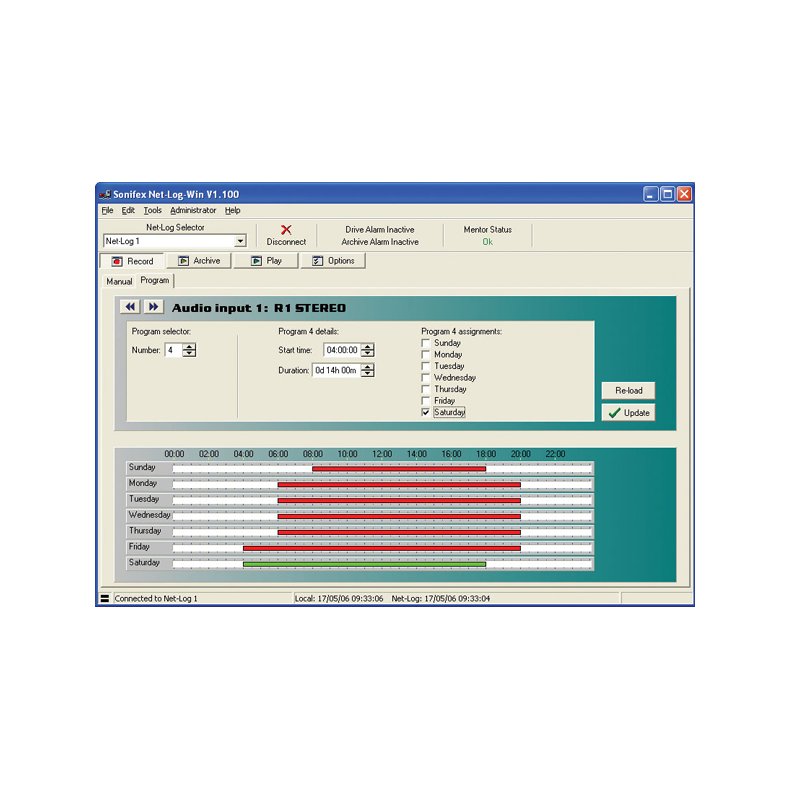Image resolution: width=790 pixels, height=790 pixels.
Task: Click the Drive Alarm Inactive text
Action: 380,230
